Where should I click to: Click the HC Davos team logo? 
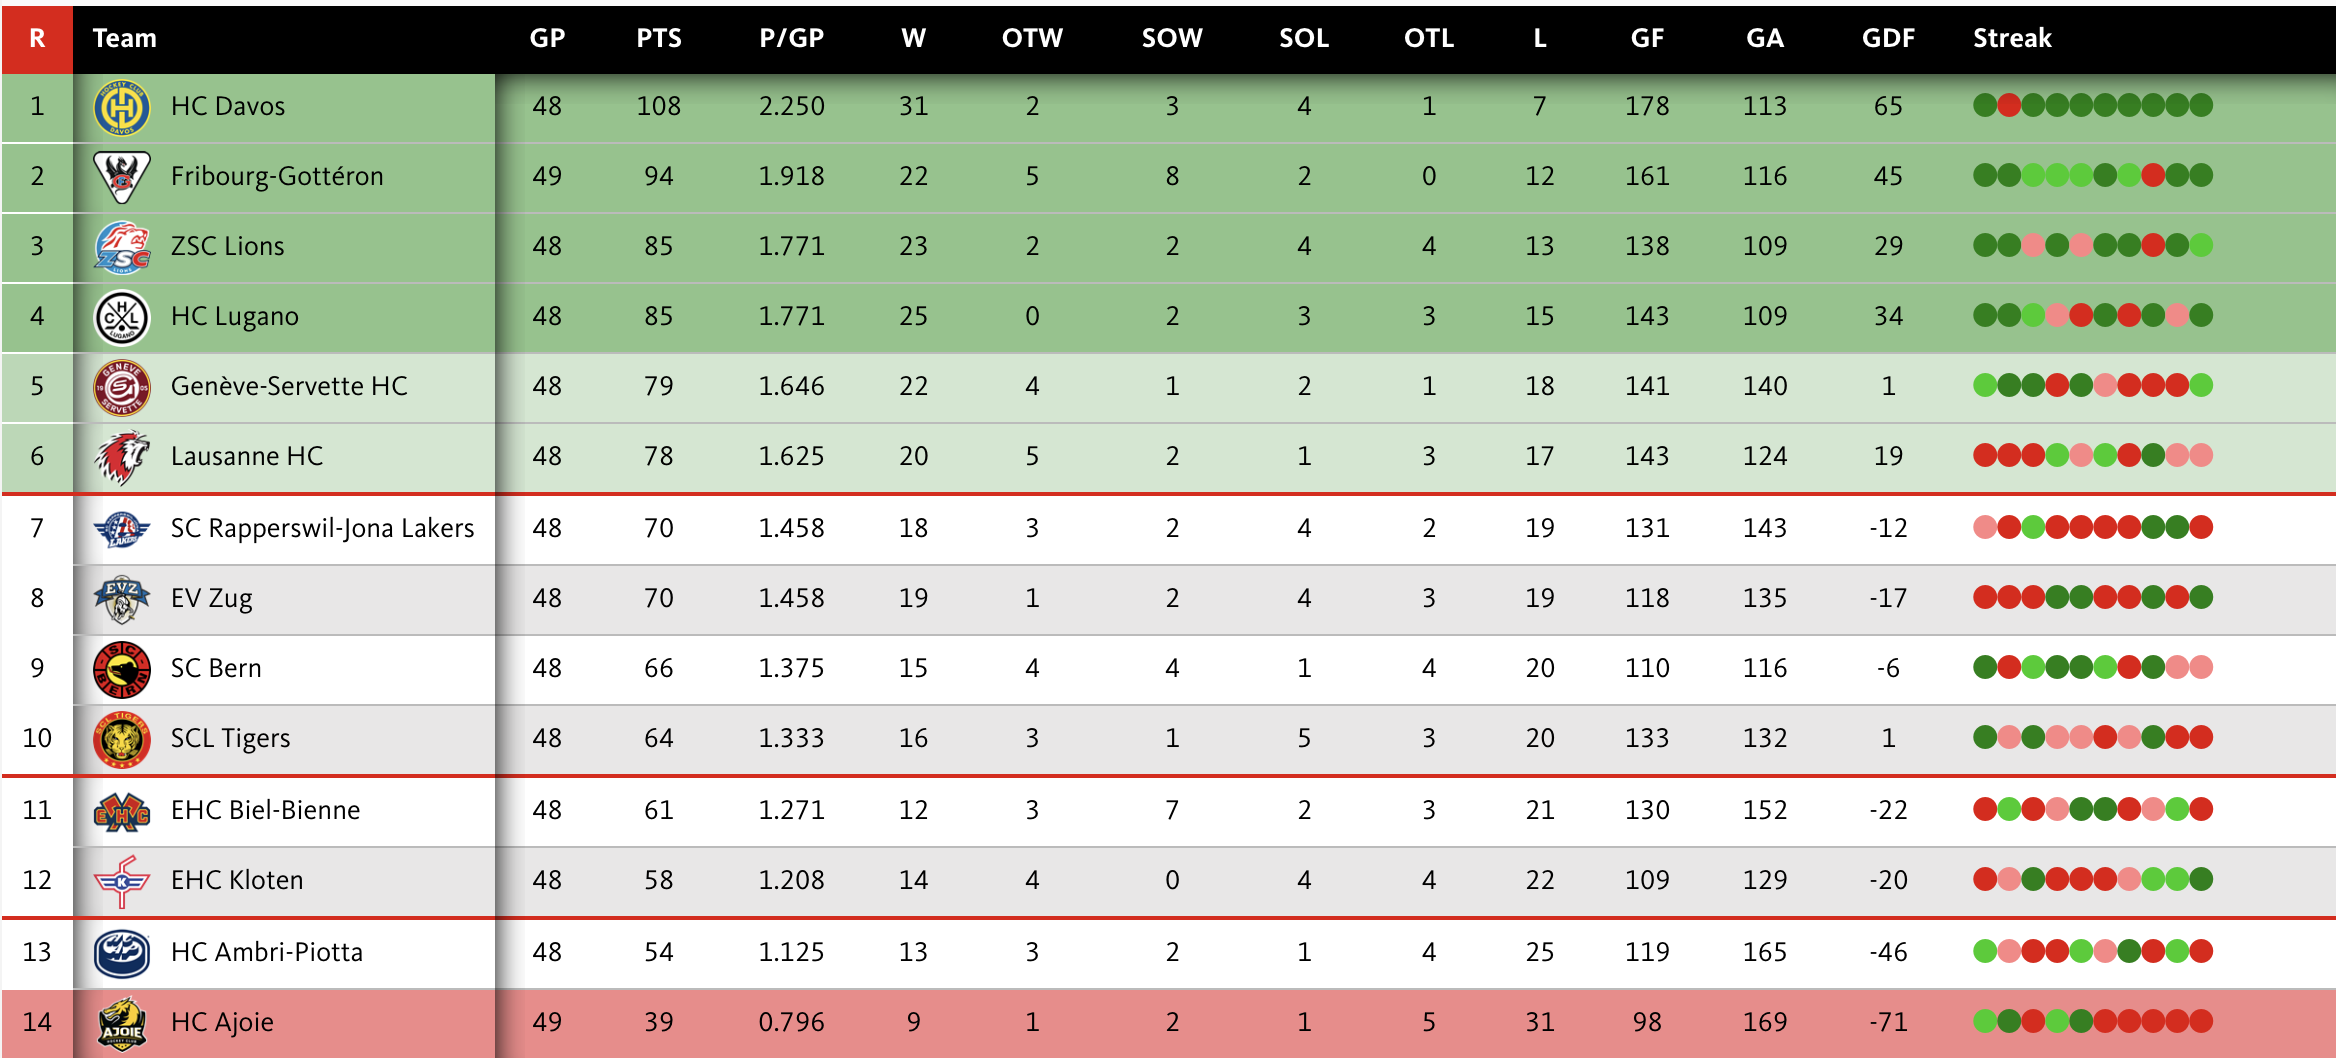pos(121,107)
